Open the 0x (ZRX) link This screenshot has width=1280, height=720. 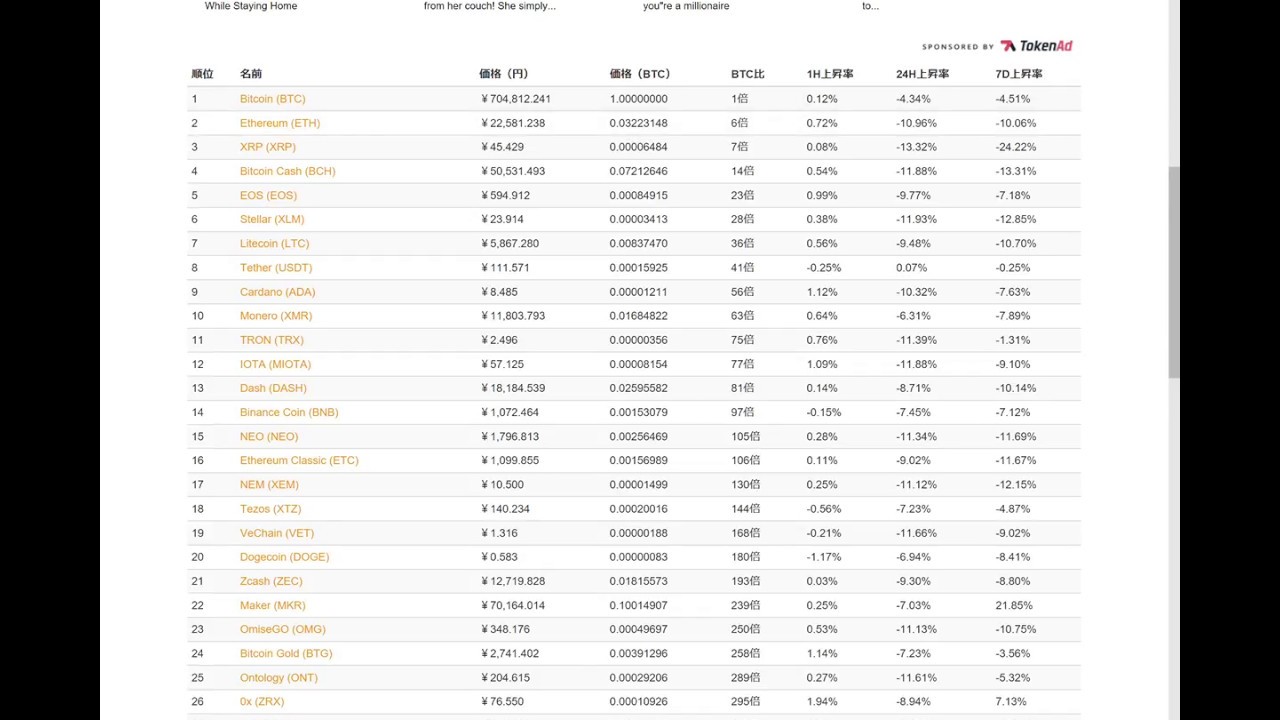pyautogui.click(x=261, y=702)
